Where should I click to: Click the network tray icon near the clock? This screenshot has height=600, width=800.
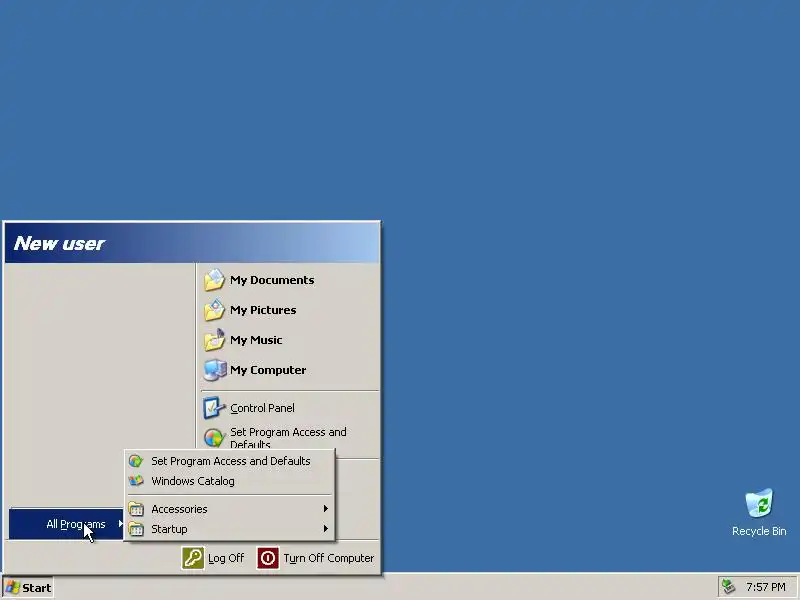pyautogui.click(x=729, y=587)
